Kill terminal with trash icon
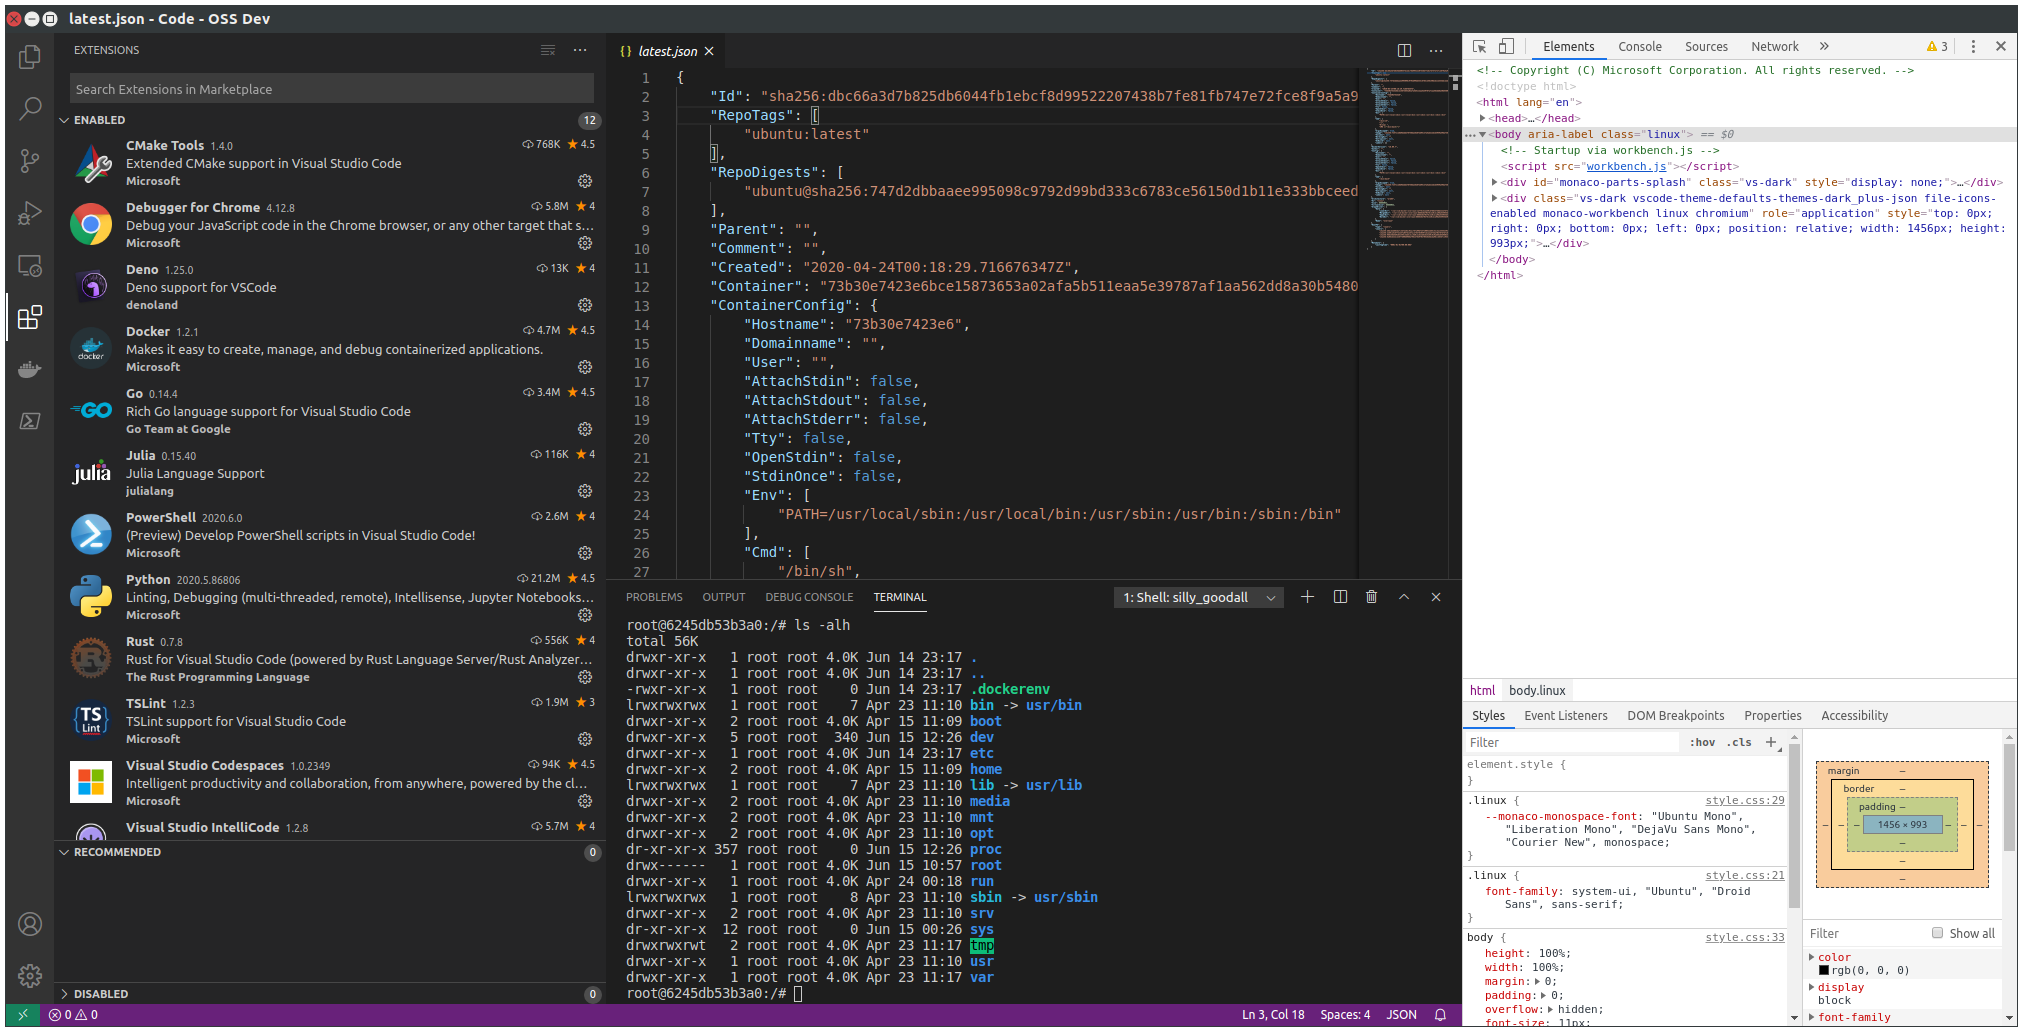Screen dimensions: 2027x1036 pyautogui.click(x=1372, y=597)
